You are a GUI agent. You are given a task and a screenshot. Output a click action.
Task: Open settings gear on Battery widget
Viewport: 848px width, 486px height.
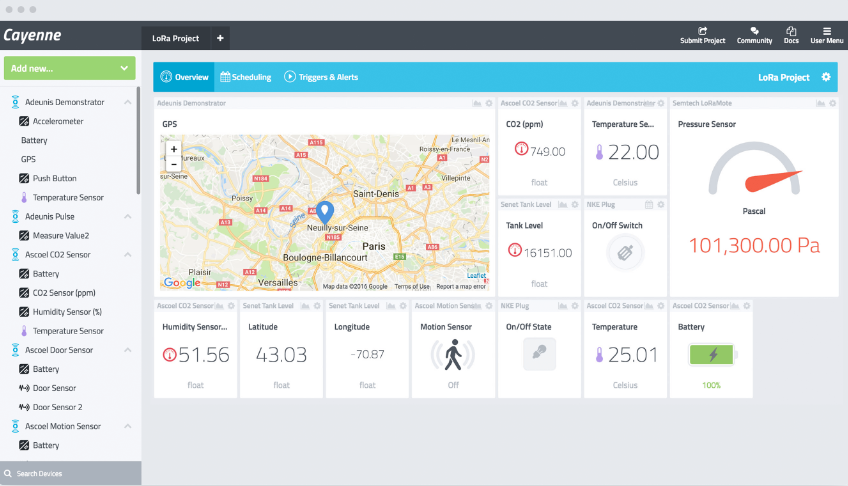pyautogui.click(x=747, y=306)
